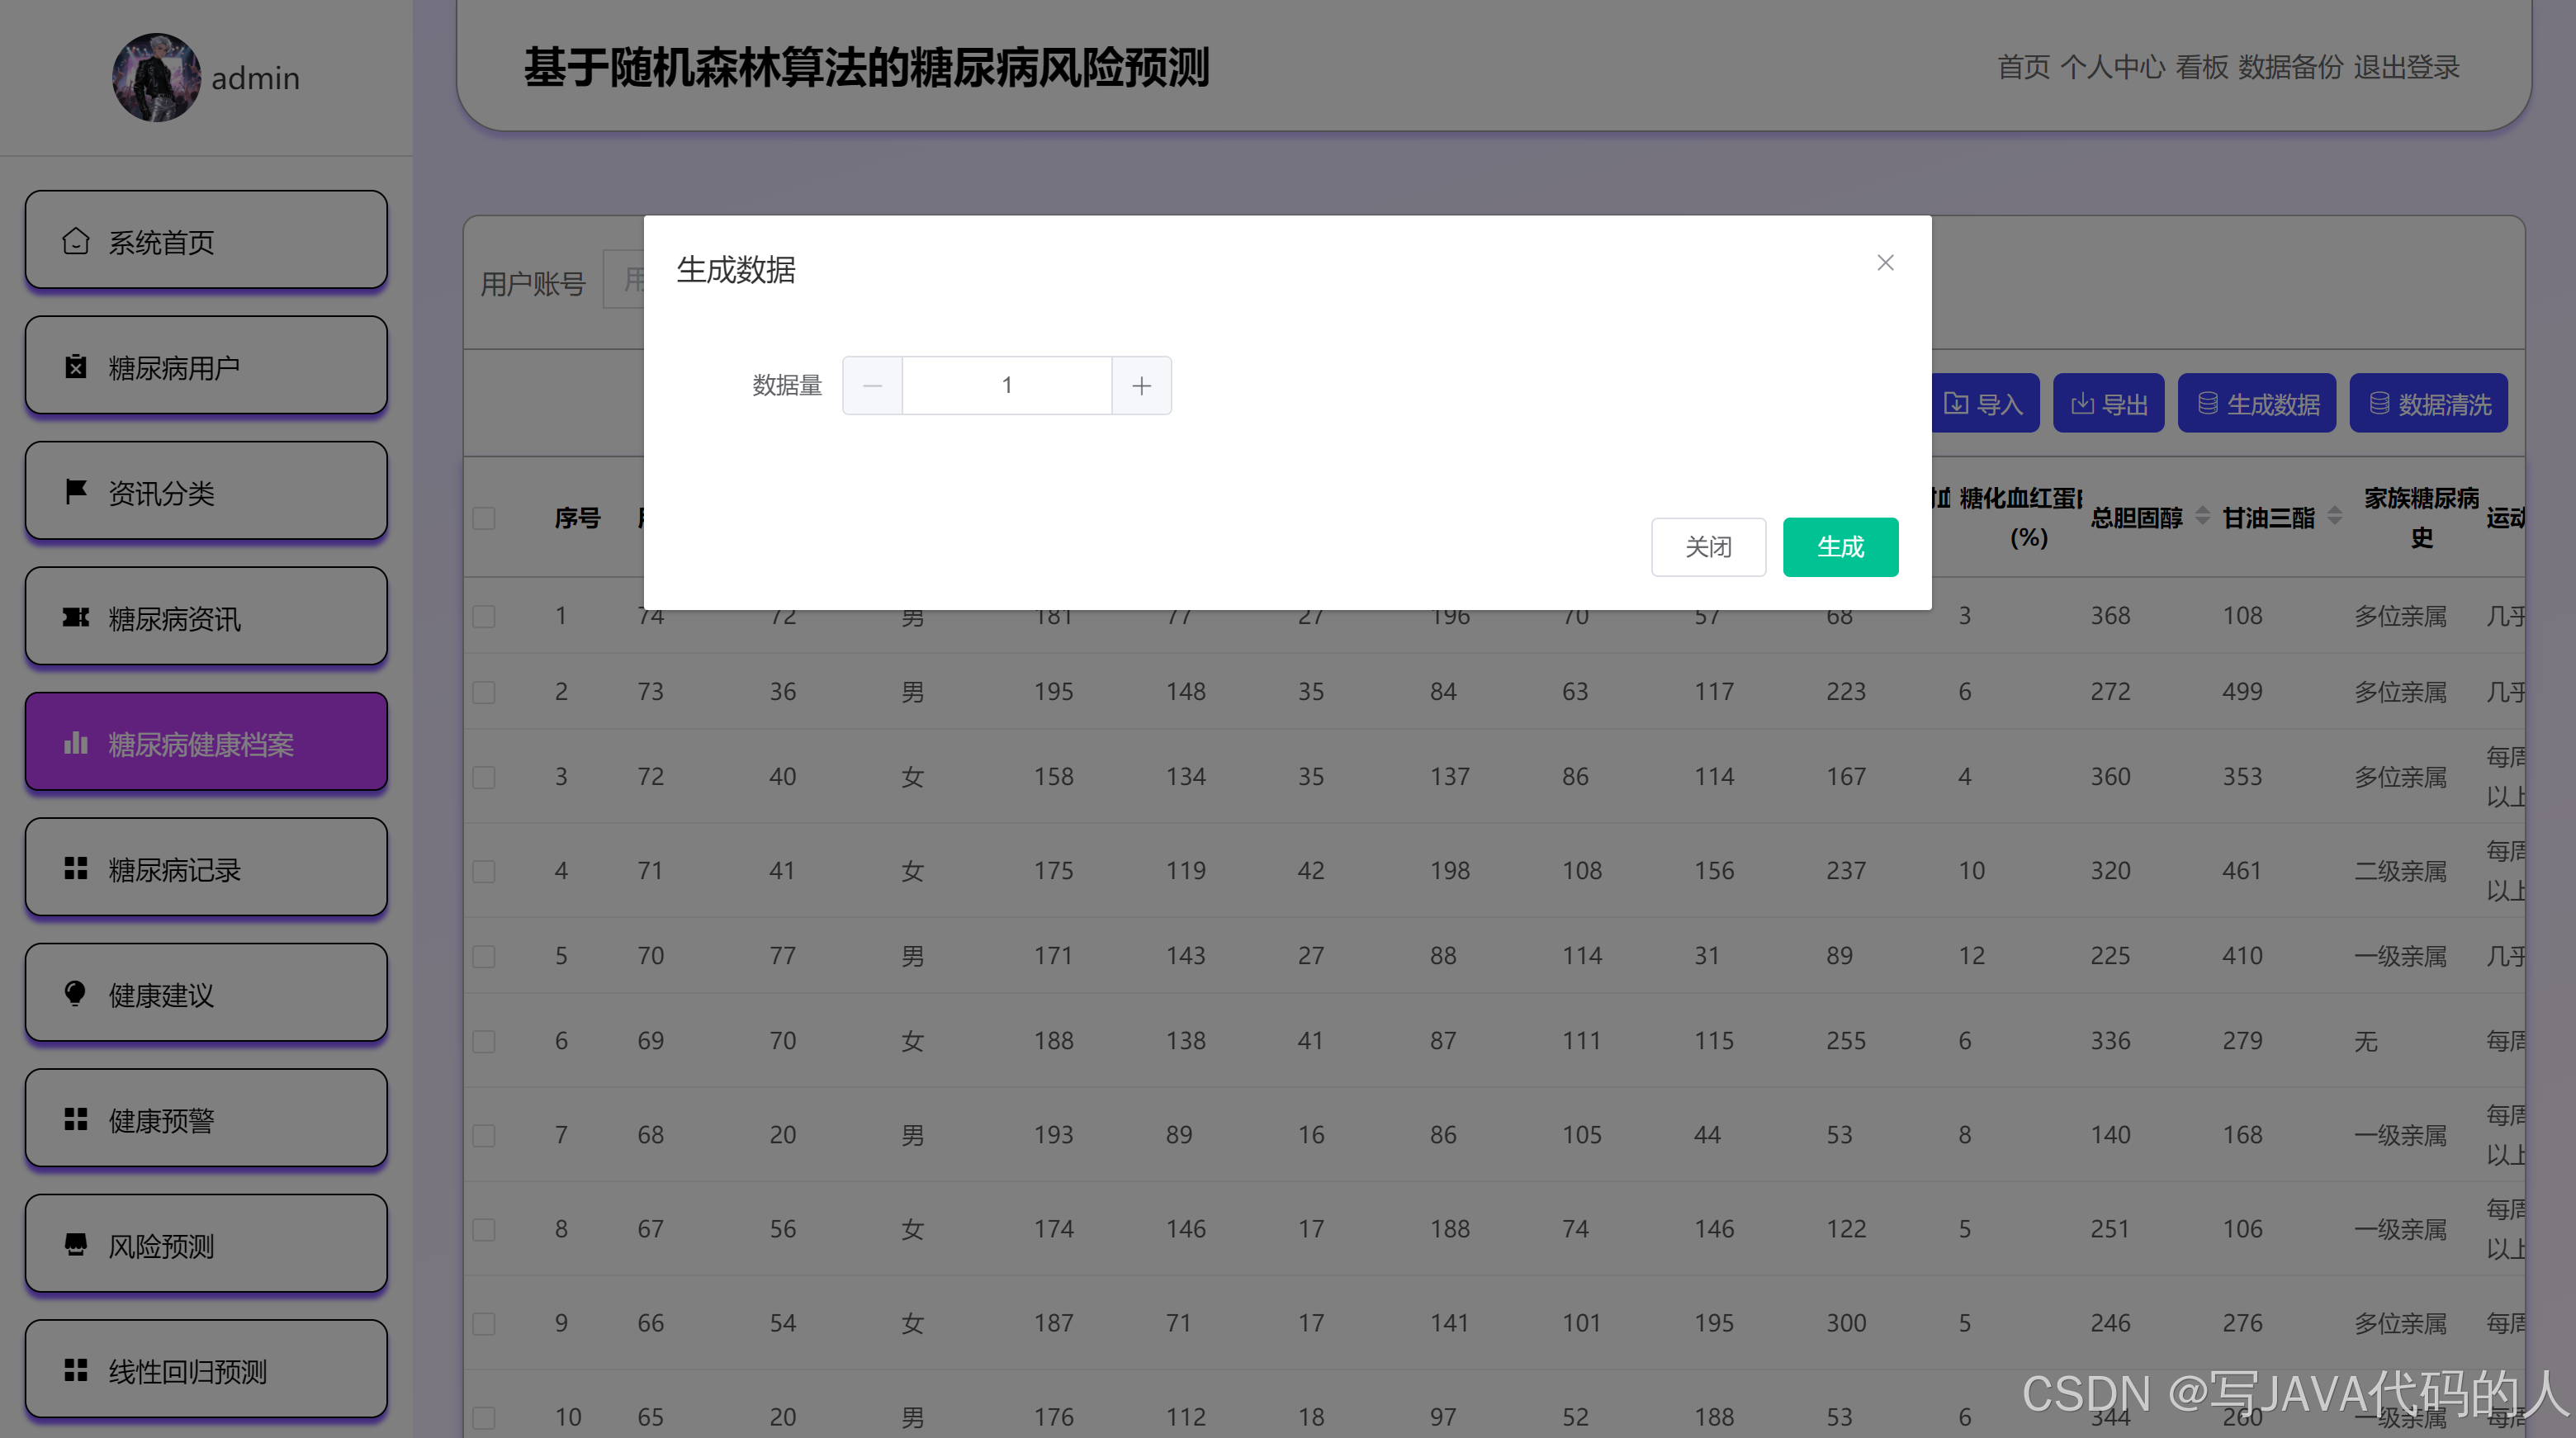The height and width of the screenshot is (1438, 2576).
Task: Open 首页 in the top navigation
Action: tap(2023, 67)
